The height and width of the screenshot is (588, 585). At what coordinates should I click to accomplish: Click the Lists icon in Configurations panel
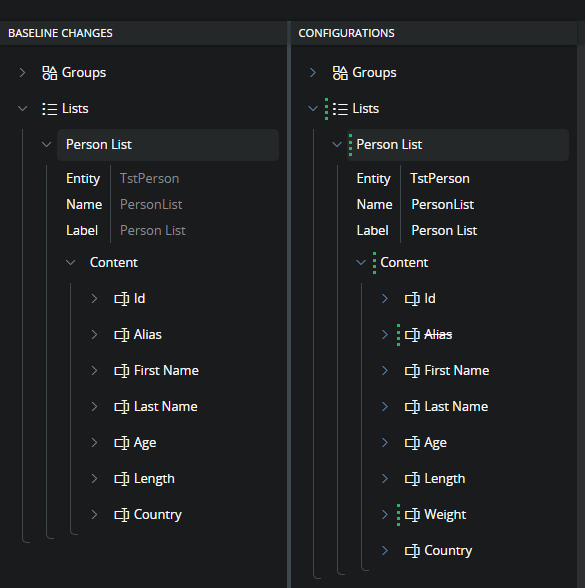click(340, 109)
